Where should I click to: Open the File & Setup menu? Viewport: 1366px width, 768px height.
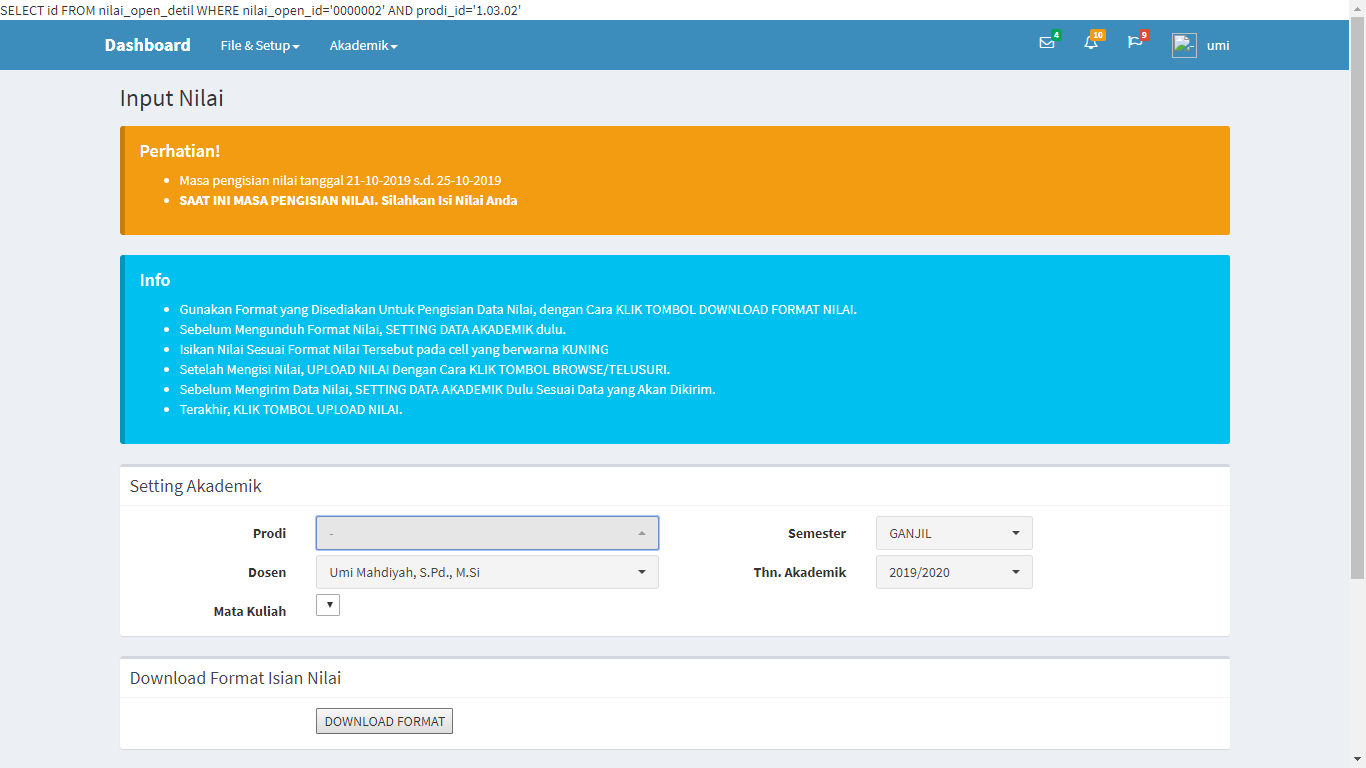pyautogui.click(x=259, y=45)
